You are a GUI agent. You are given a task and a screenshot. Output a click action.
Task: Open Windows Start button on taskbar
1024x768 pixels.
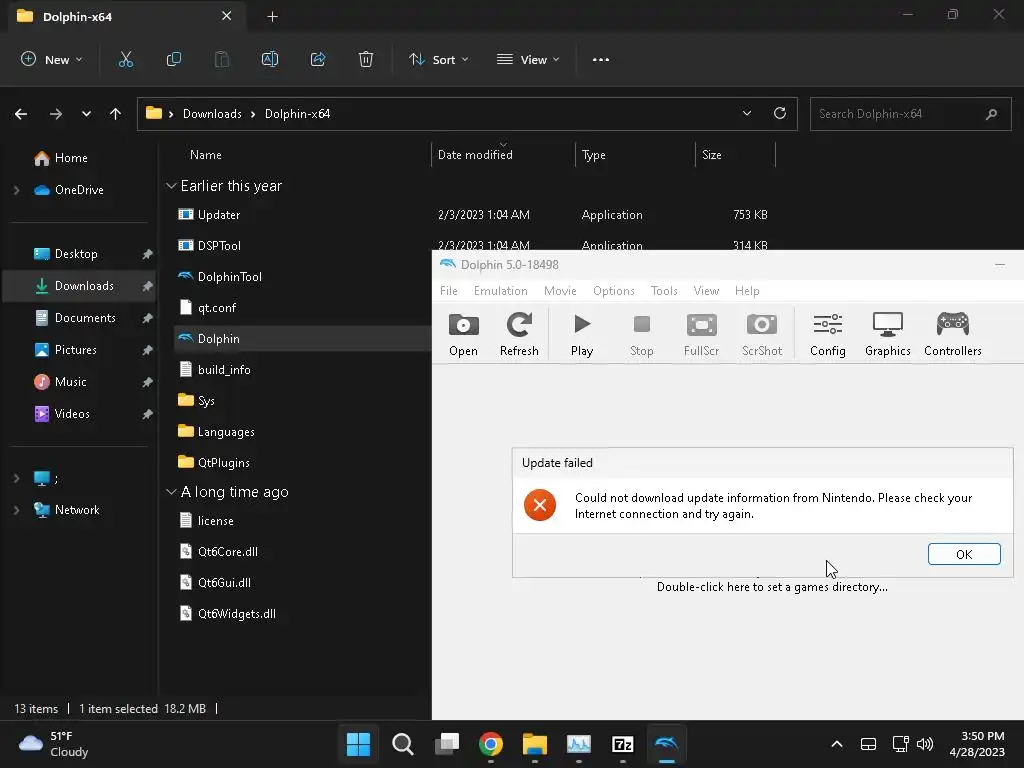coord(359,744)
